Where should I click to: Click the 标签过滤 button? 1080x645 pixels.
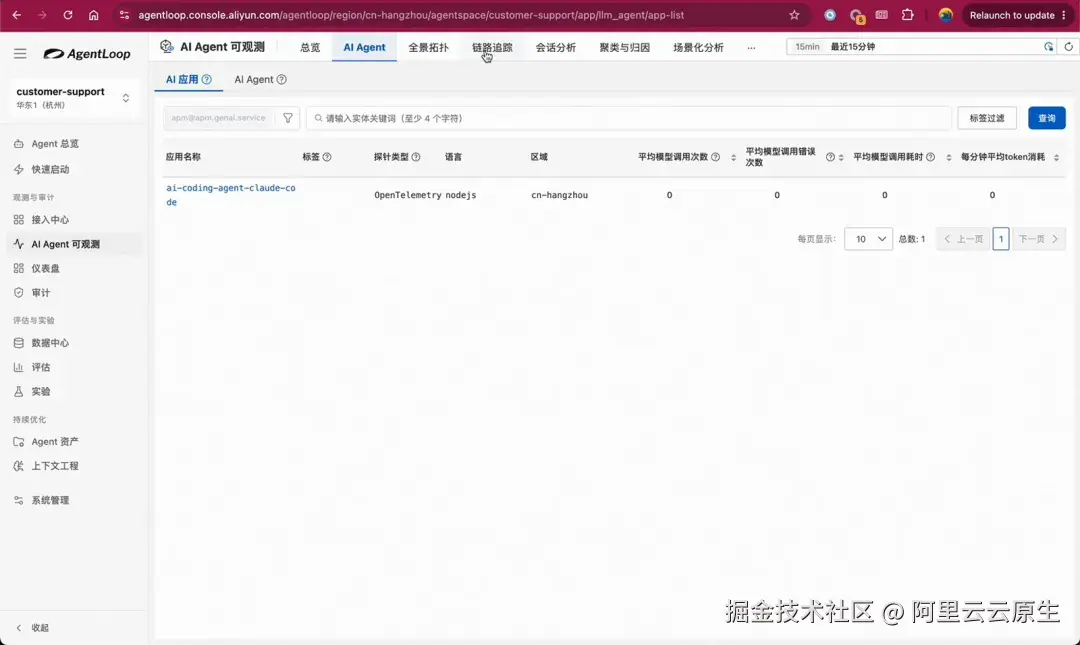click(x=986, y=118)
